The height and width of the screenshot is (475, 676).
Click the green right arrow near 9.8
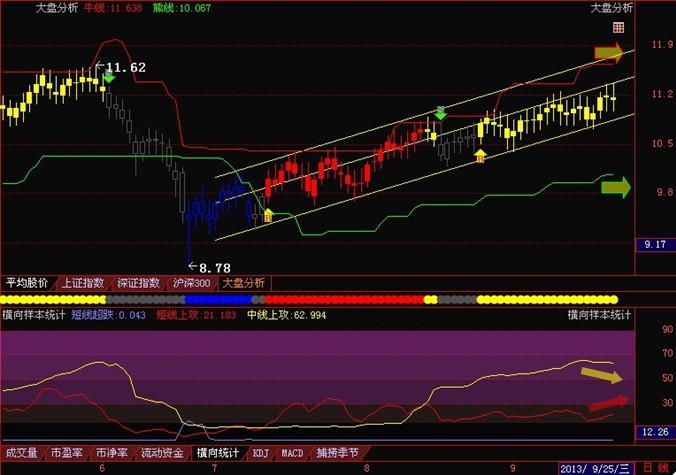616,186
